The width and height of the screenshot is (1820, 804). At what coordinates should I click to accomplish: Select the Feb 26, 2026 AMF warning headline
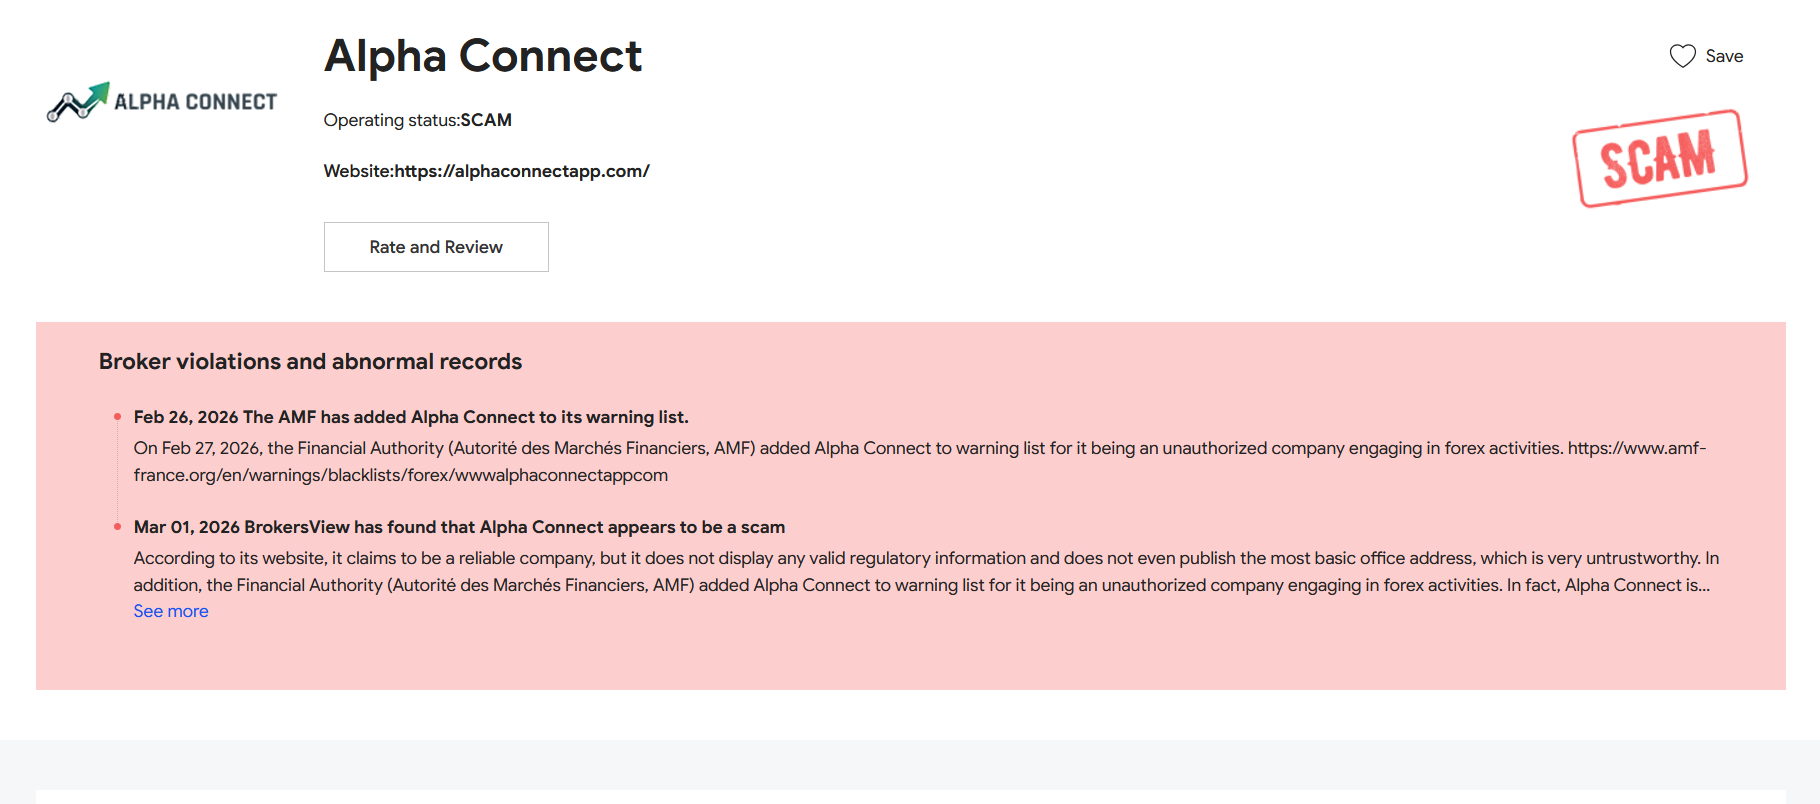click(411, 417)
